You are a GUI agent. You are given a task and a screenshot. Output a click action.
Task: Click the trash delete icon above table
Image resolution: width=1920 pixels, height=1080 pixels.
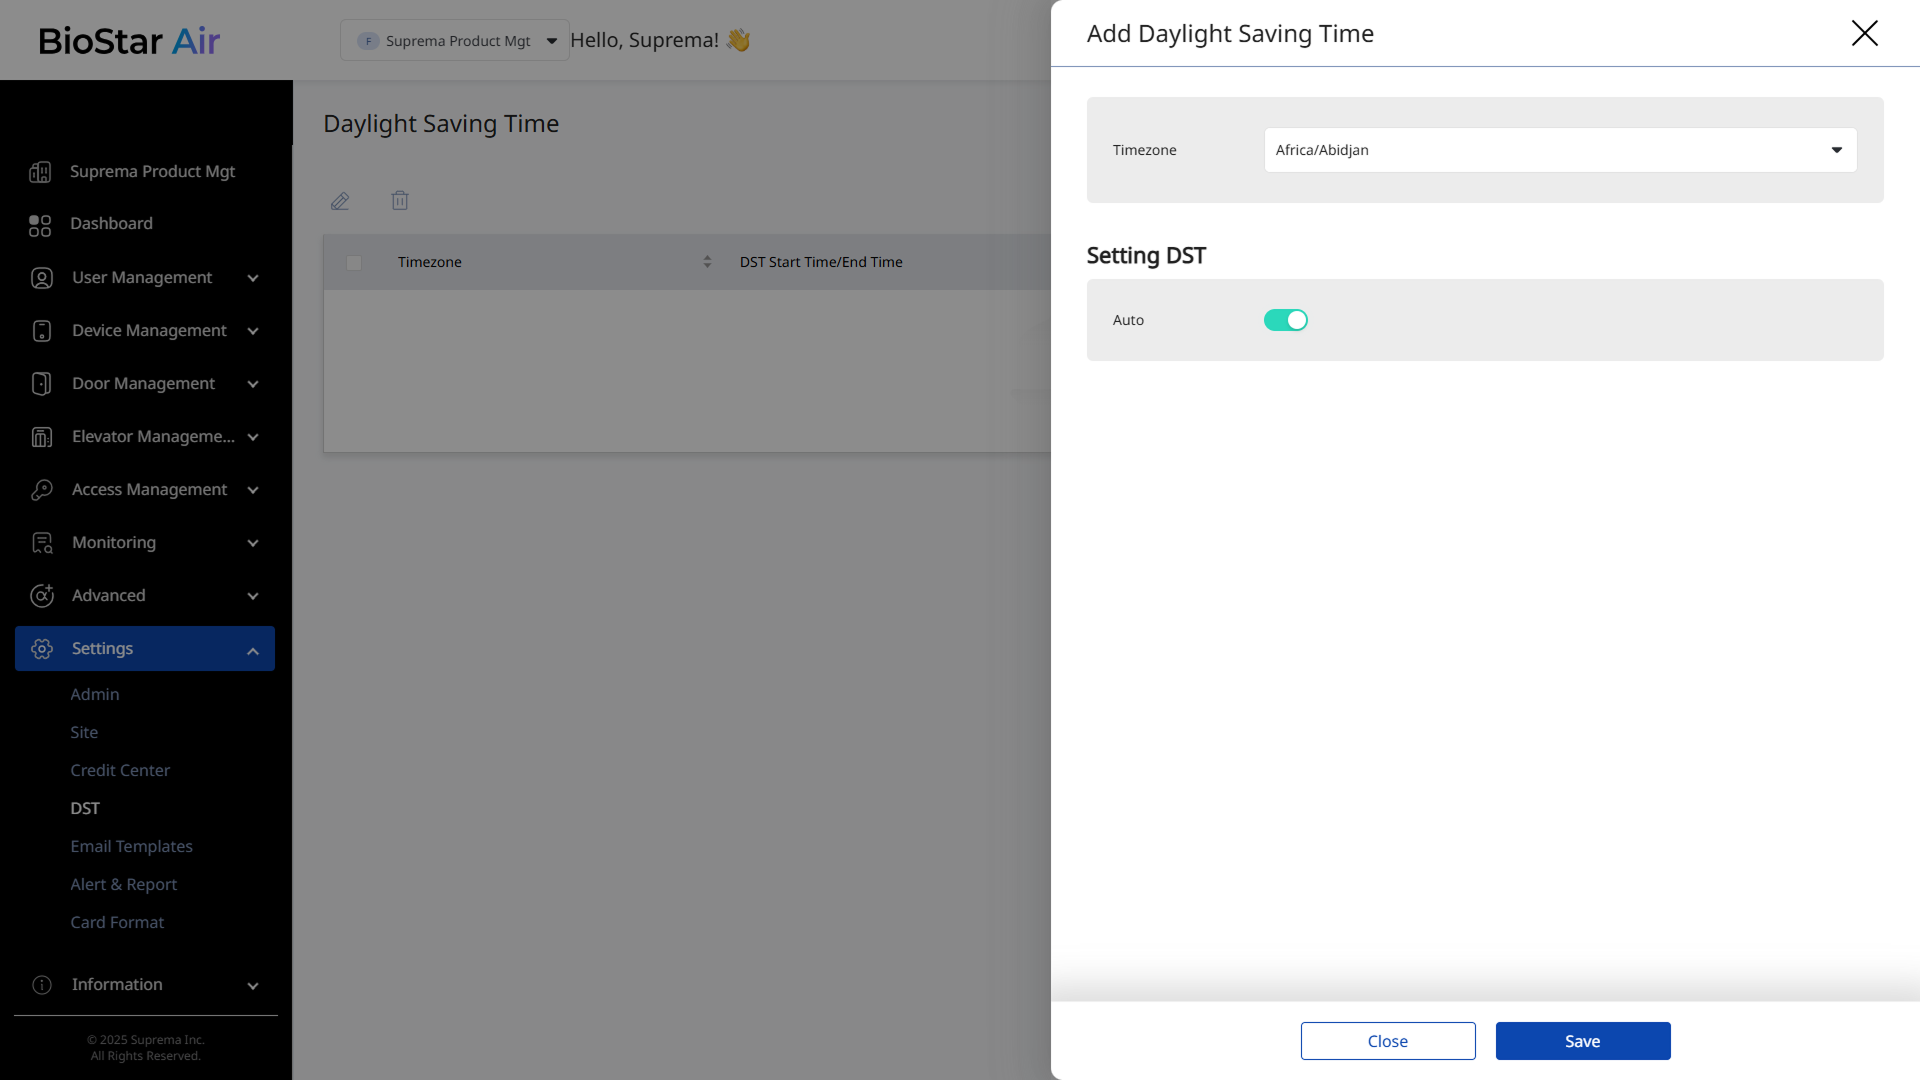click(400, 201)
